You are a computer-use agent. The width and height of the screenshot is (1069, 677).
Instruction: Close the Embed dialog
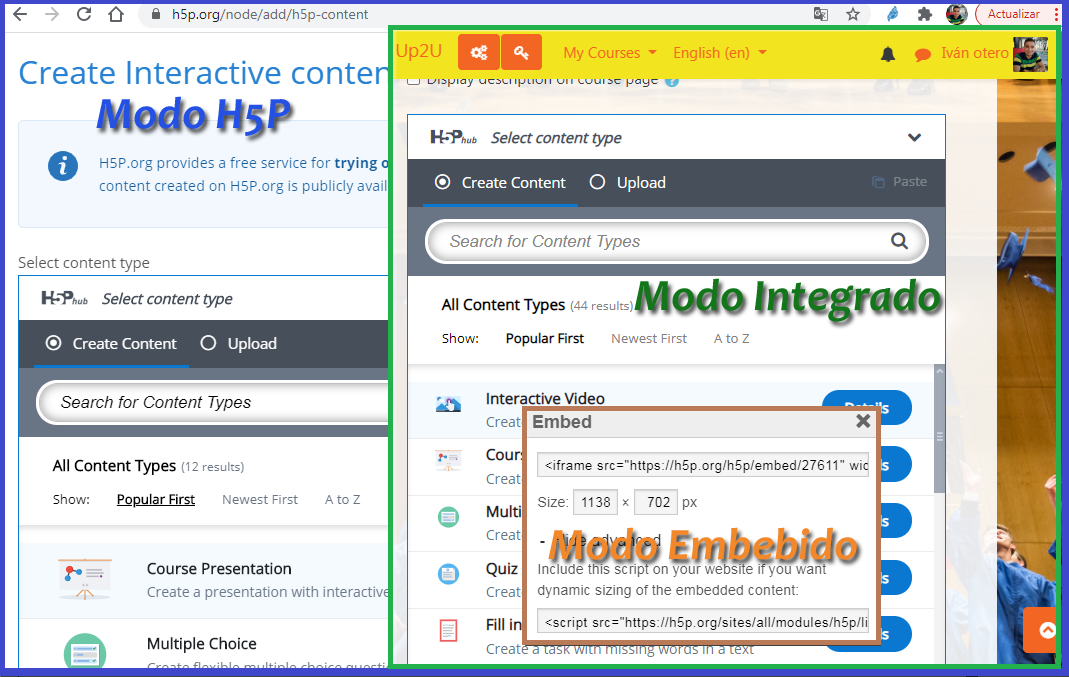point(862,422)
